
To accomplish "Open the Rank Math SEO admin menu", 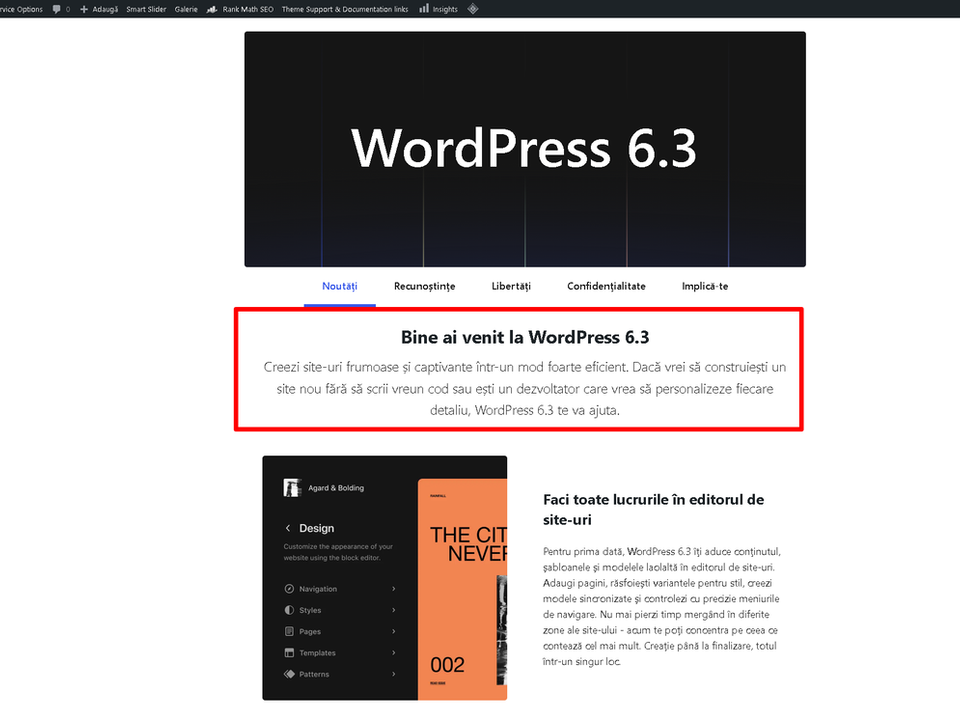I will pyautogui.click(x=240, y=9).
